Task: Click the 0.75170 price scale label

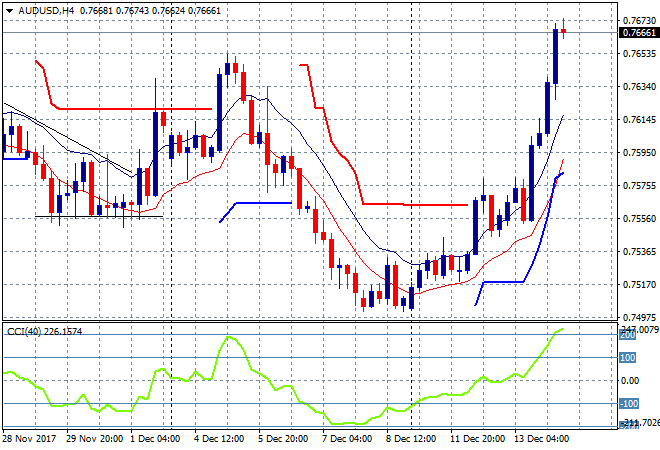Action: pyautogui.click(x=639, y=285)
